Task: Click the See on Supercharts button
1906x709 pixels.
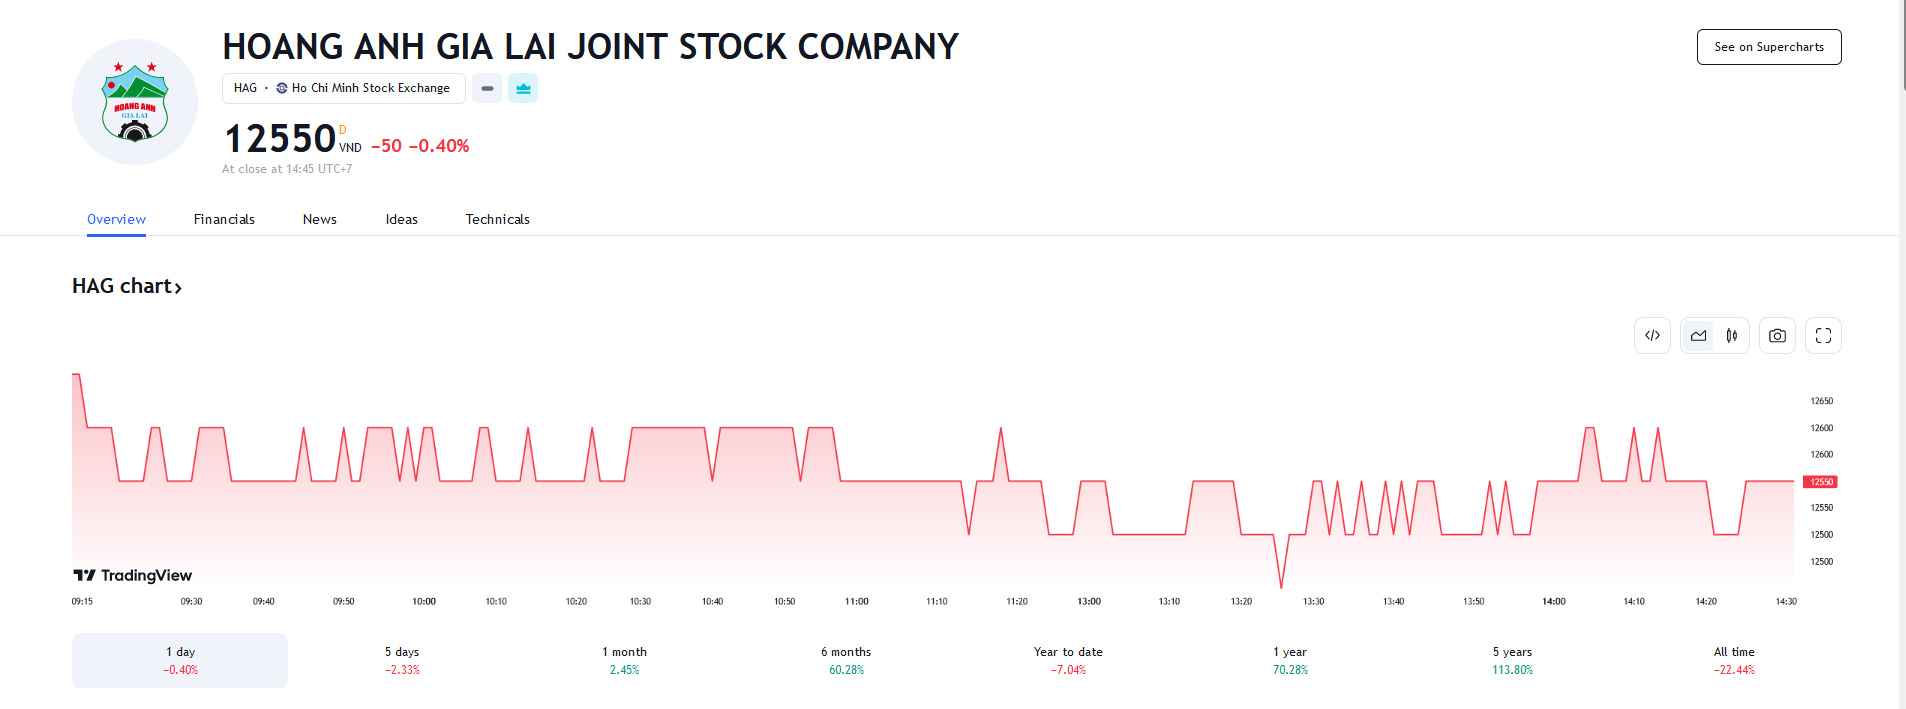Action: [1768, 47]
